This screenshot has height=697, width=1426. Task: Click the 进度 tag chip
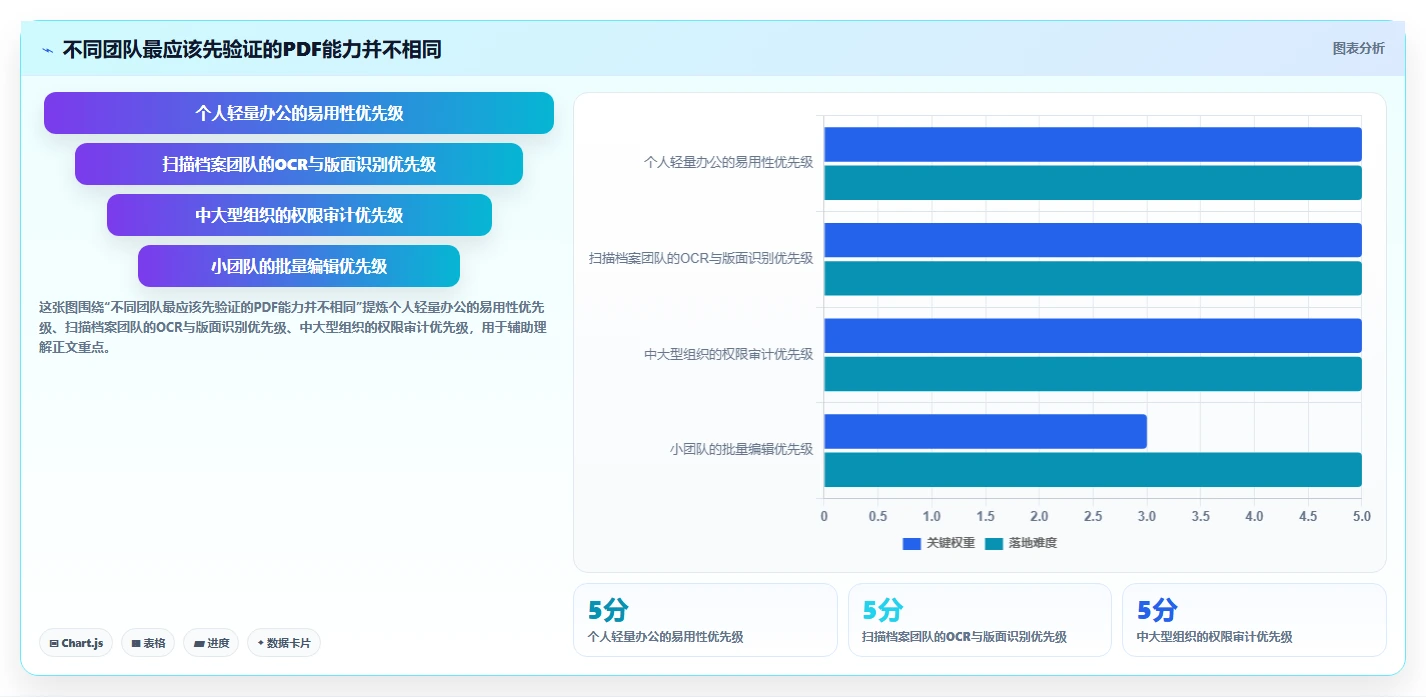[211, 643]
